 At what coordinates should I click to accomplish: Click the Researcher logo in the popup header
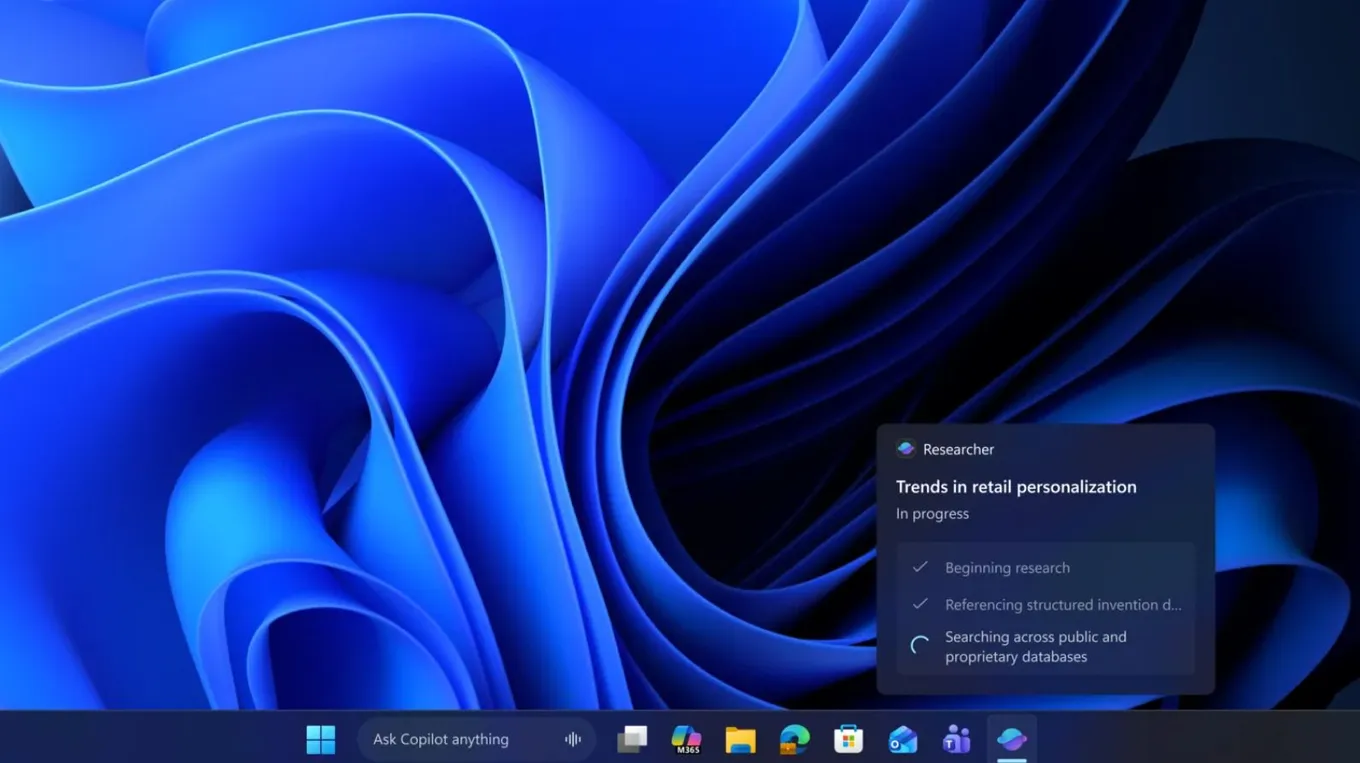906,449
